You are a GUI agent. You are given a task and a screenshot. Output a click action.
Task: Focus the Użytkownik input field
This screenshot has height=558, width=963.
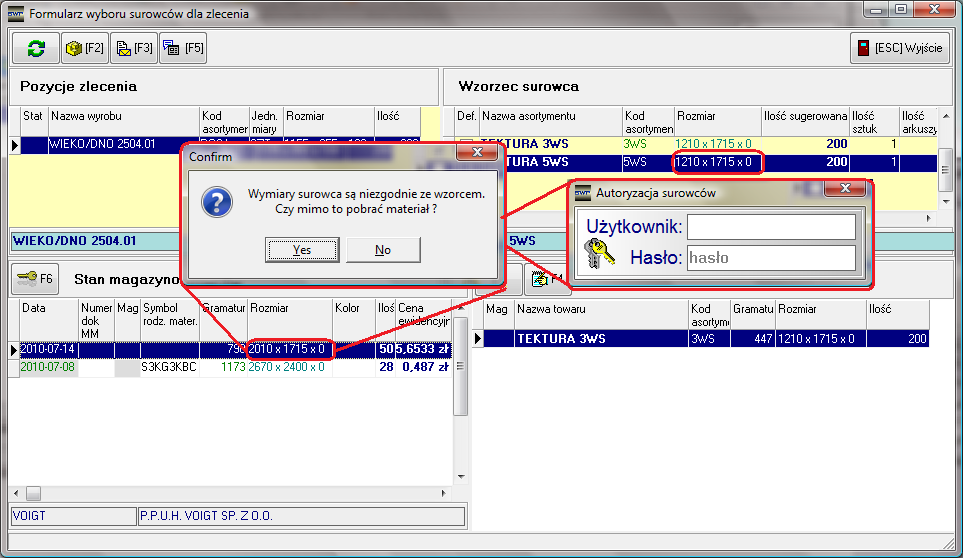pyautogui.click(x=771, y=227)
